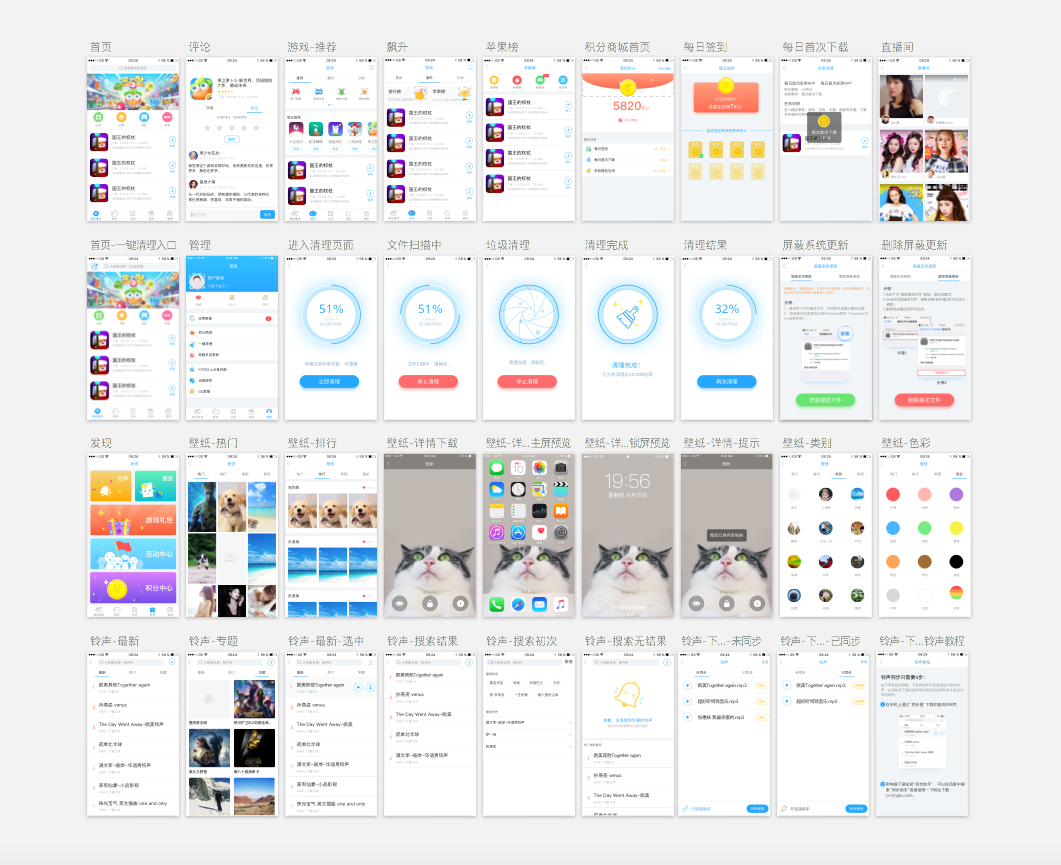Pick the brown color swatch in 壁纸-色彩

(x=925, y=561)
